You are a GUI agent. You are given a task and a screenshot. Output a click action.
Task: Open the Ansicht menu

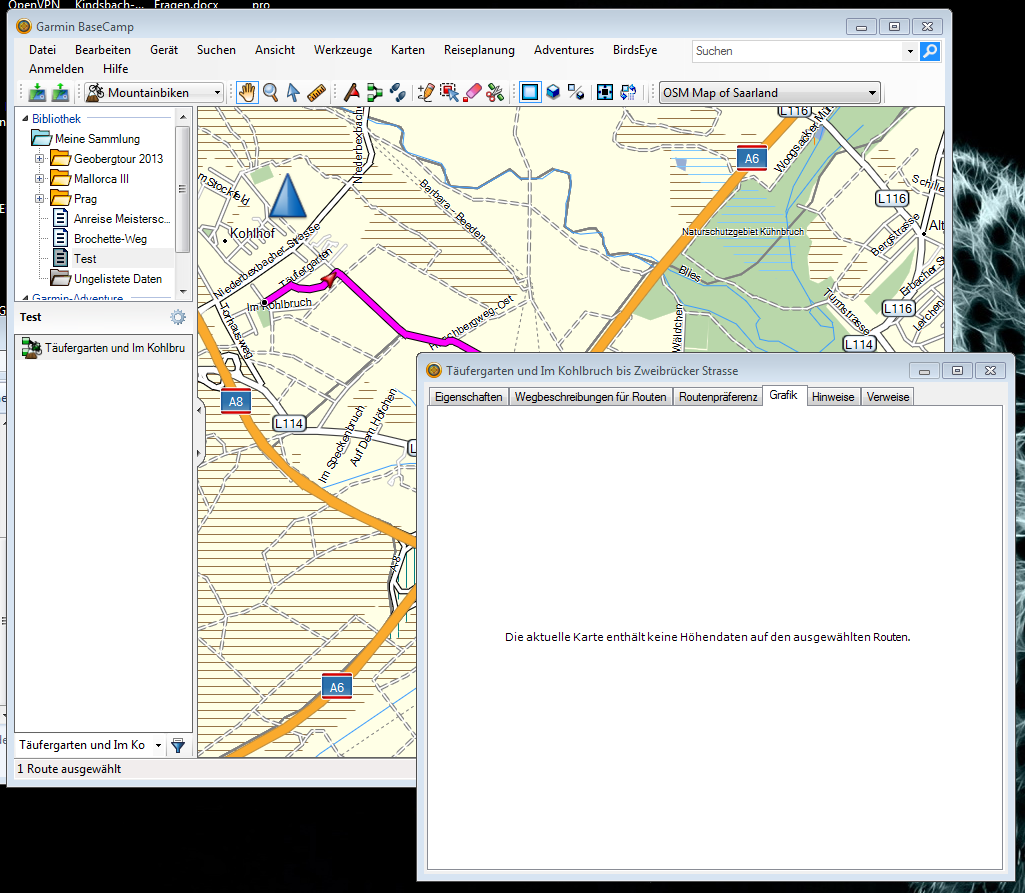pyautogui.click(x=275, y=50)
